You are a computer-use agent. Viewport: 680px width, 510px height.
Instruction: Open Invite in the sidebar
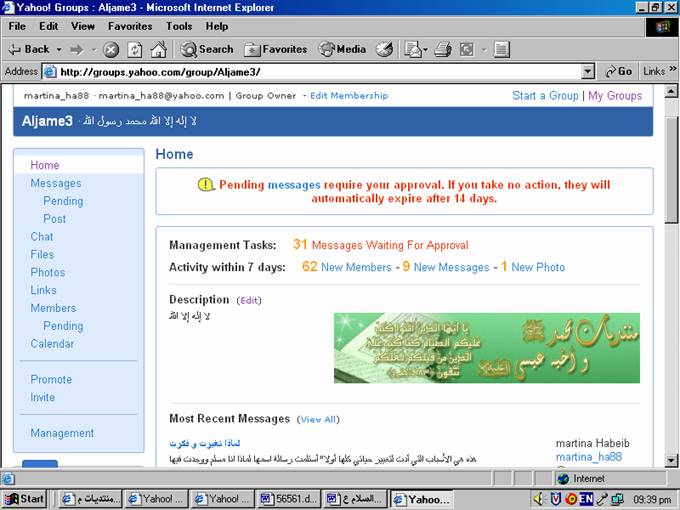[42, 397]
